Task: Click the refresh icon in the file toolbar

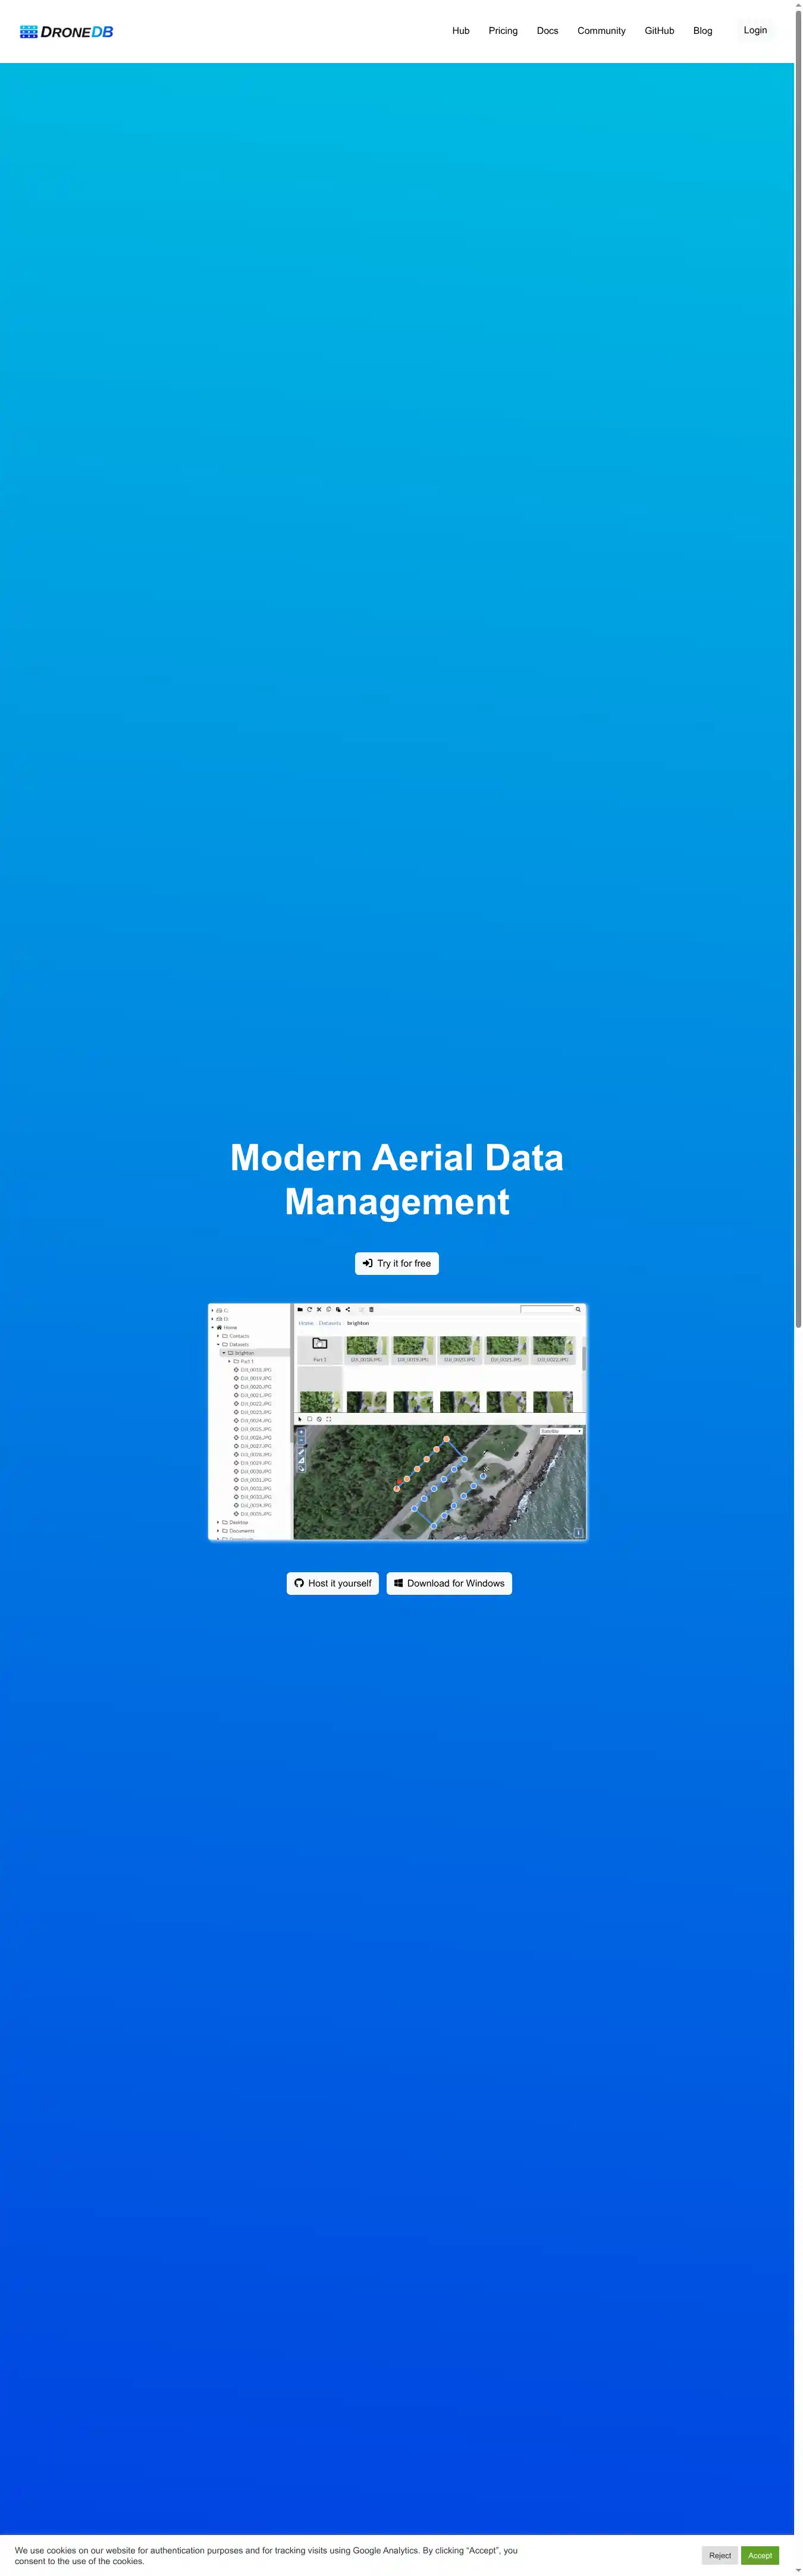Action: pos(309,1309)
